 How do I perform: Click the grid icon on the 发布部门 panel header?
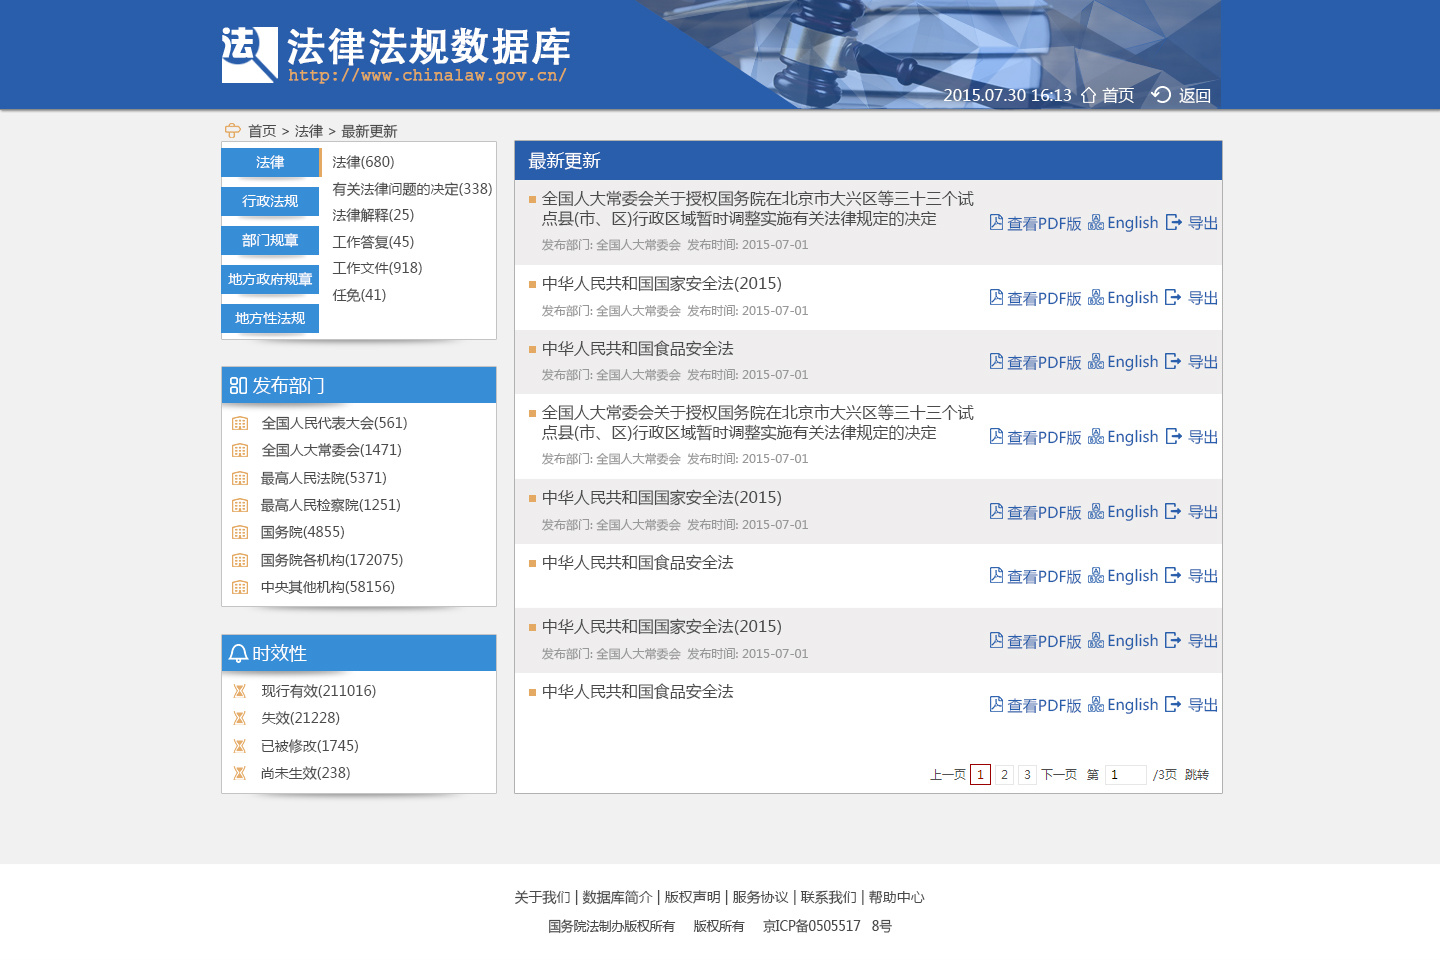pos(239,385)
